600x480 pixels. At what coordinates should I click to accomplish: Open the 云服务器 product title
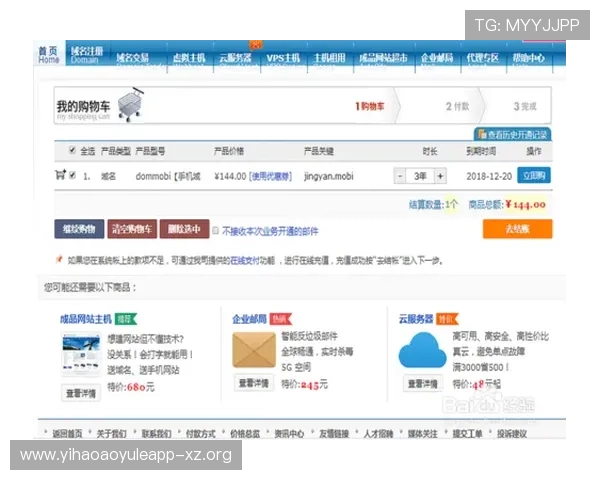point(416,318)
